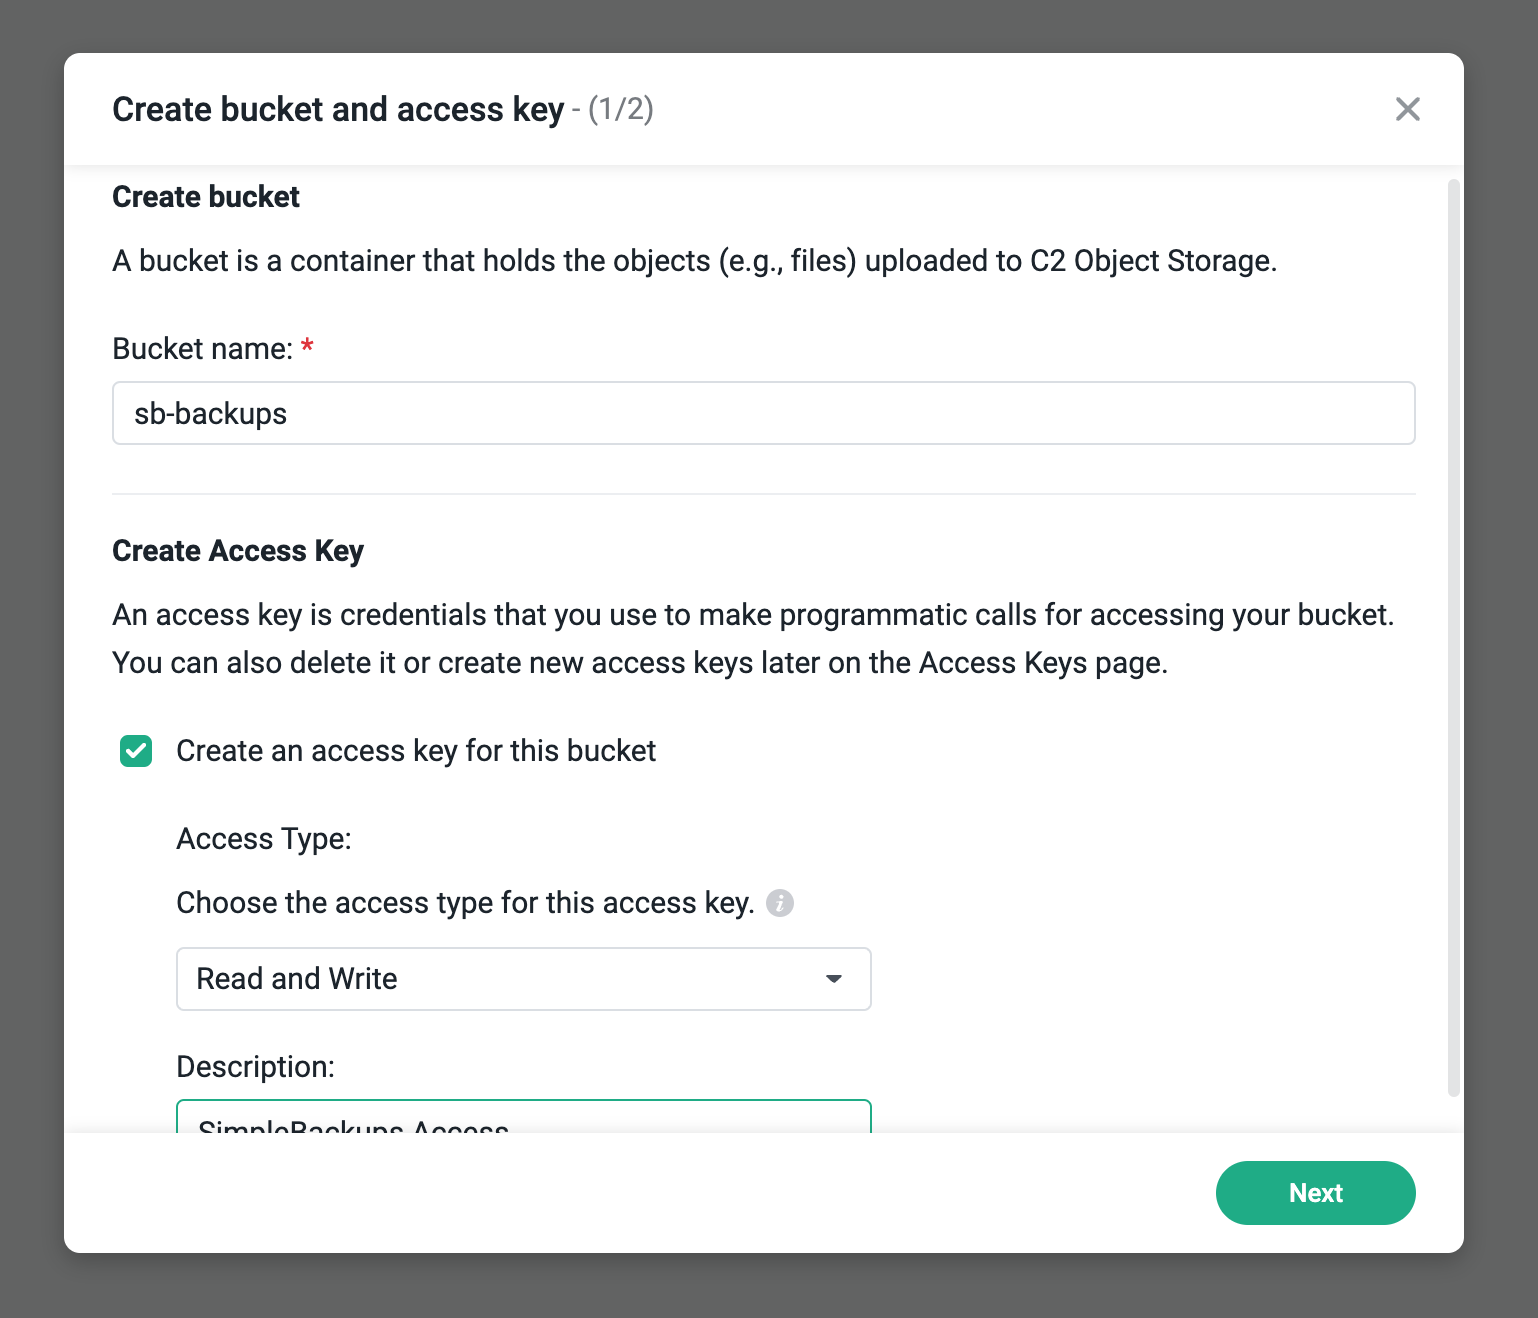Viewport: 1538px width, 1318px height.
Task: Click the dropdown caret inside Read and Write
Action: 834,979
